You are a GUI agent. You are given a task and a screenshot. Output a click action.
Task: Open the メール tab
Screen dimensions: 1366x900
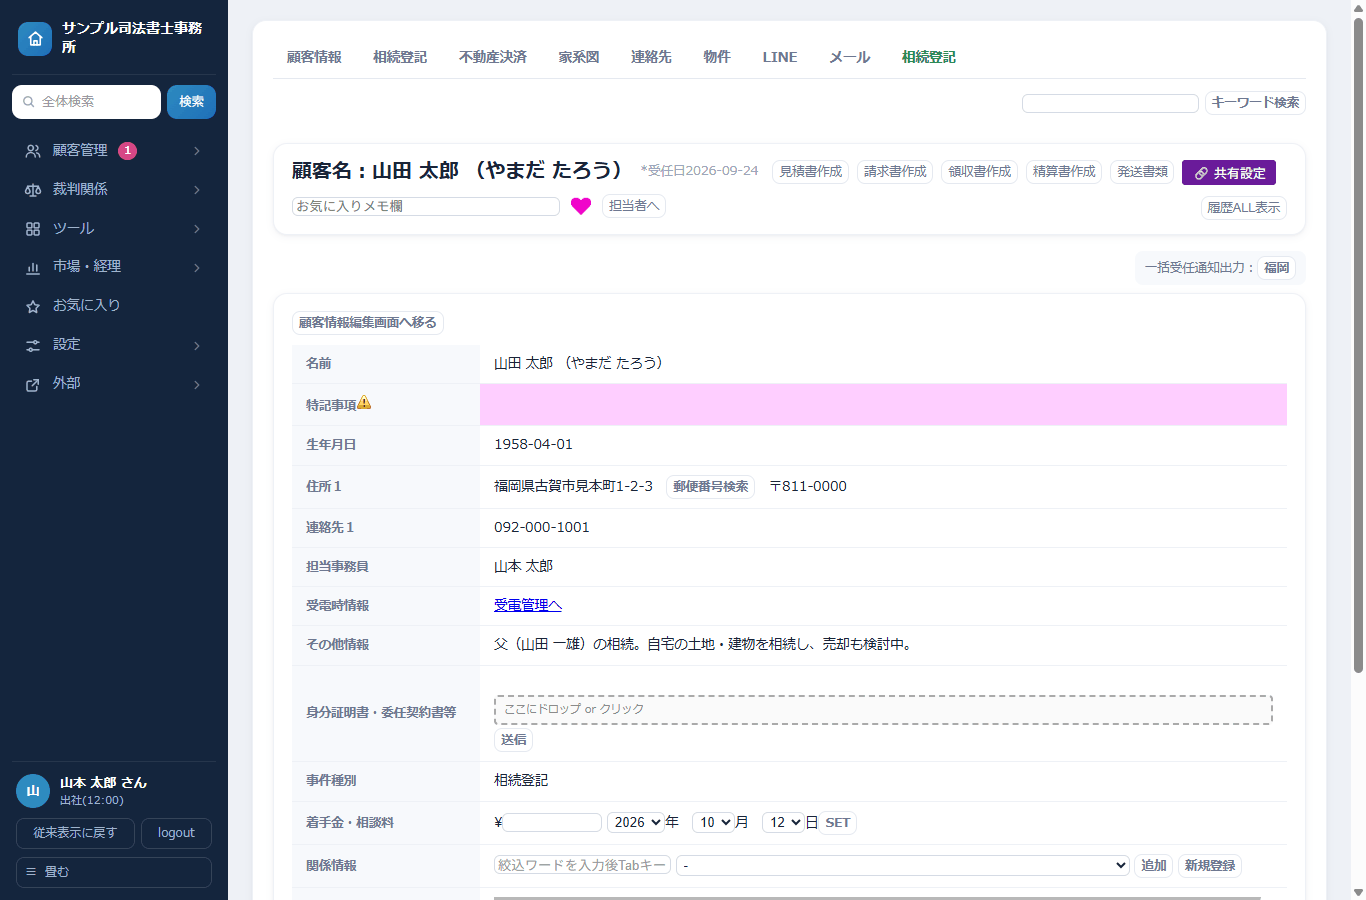tap(849, 57)
